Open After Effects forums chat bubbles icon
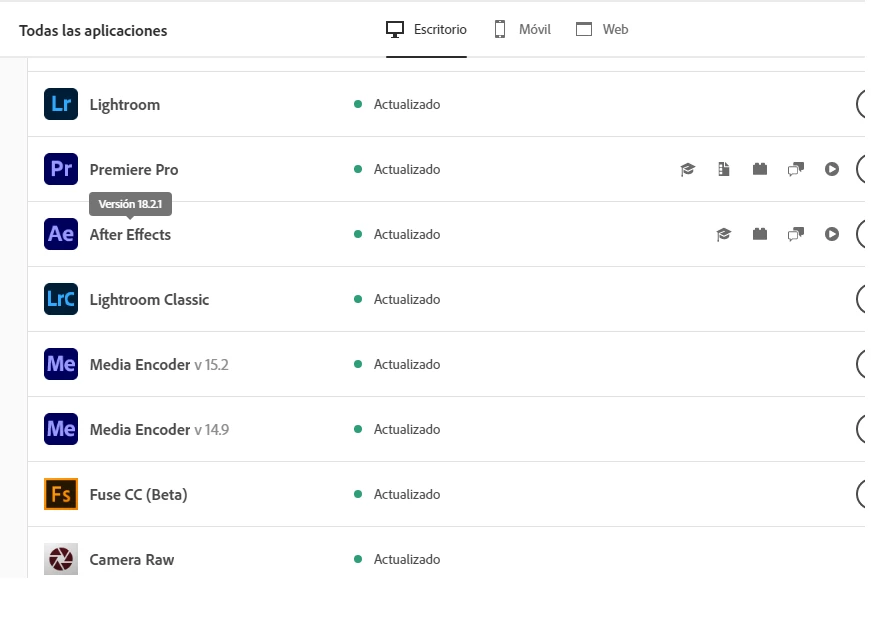871x643 pixels. [x=796, y=234]
